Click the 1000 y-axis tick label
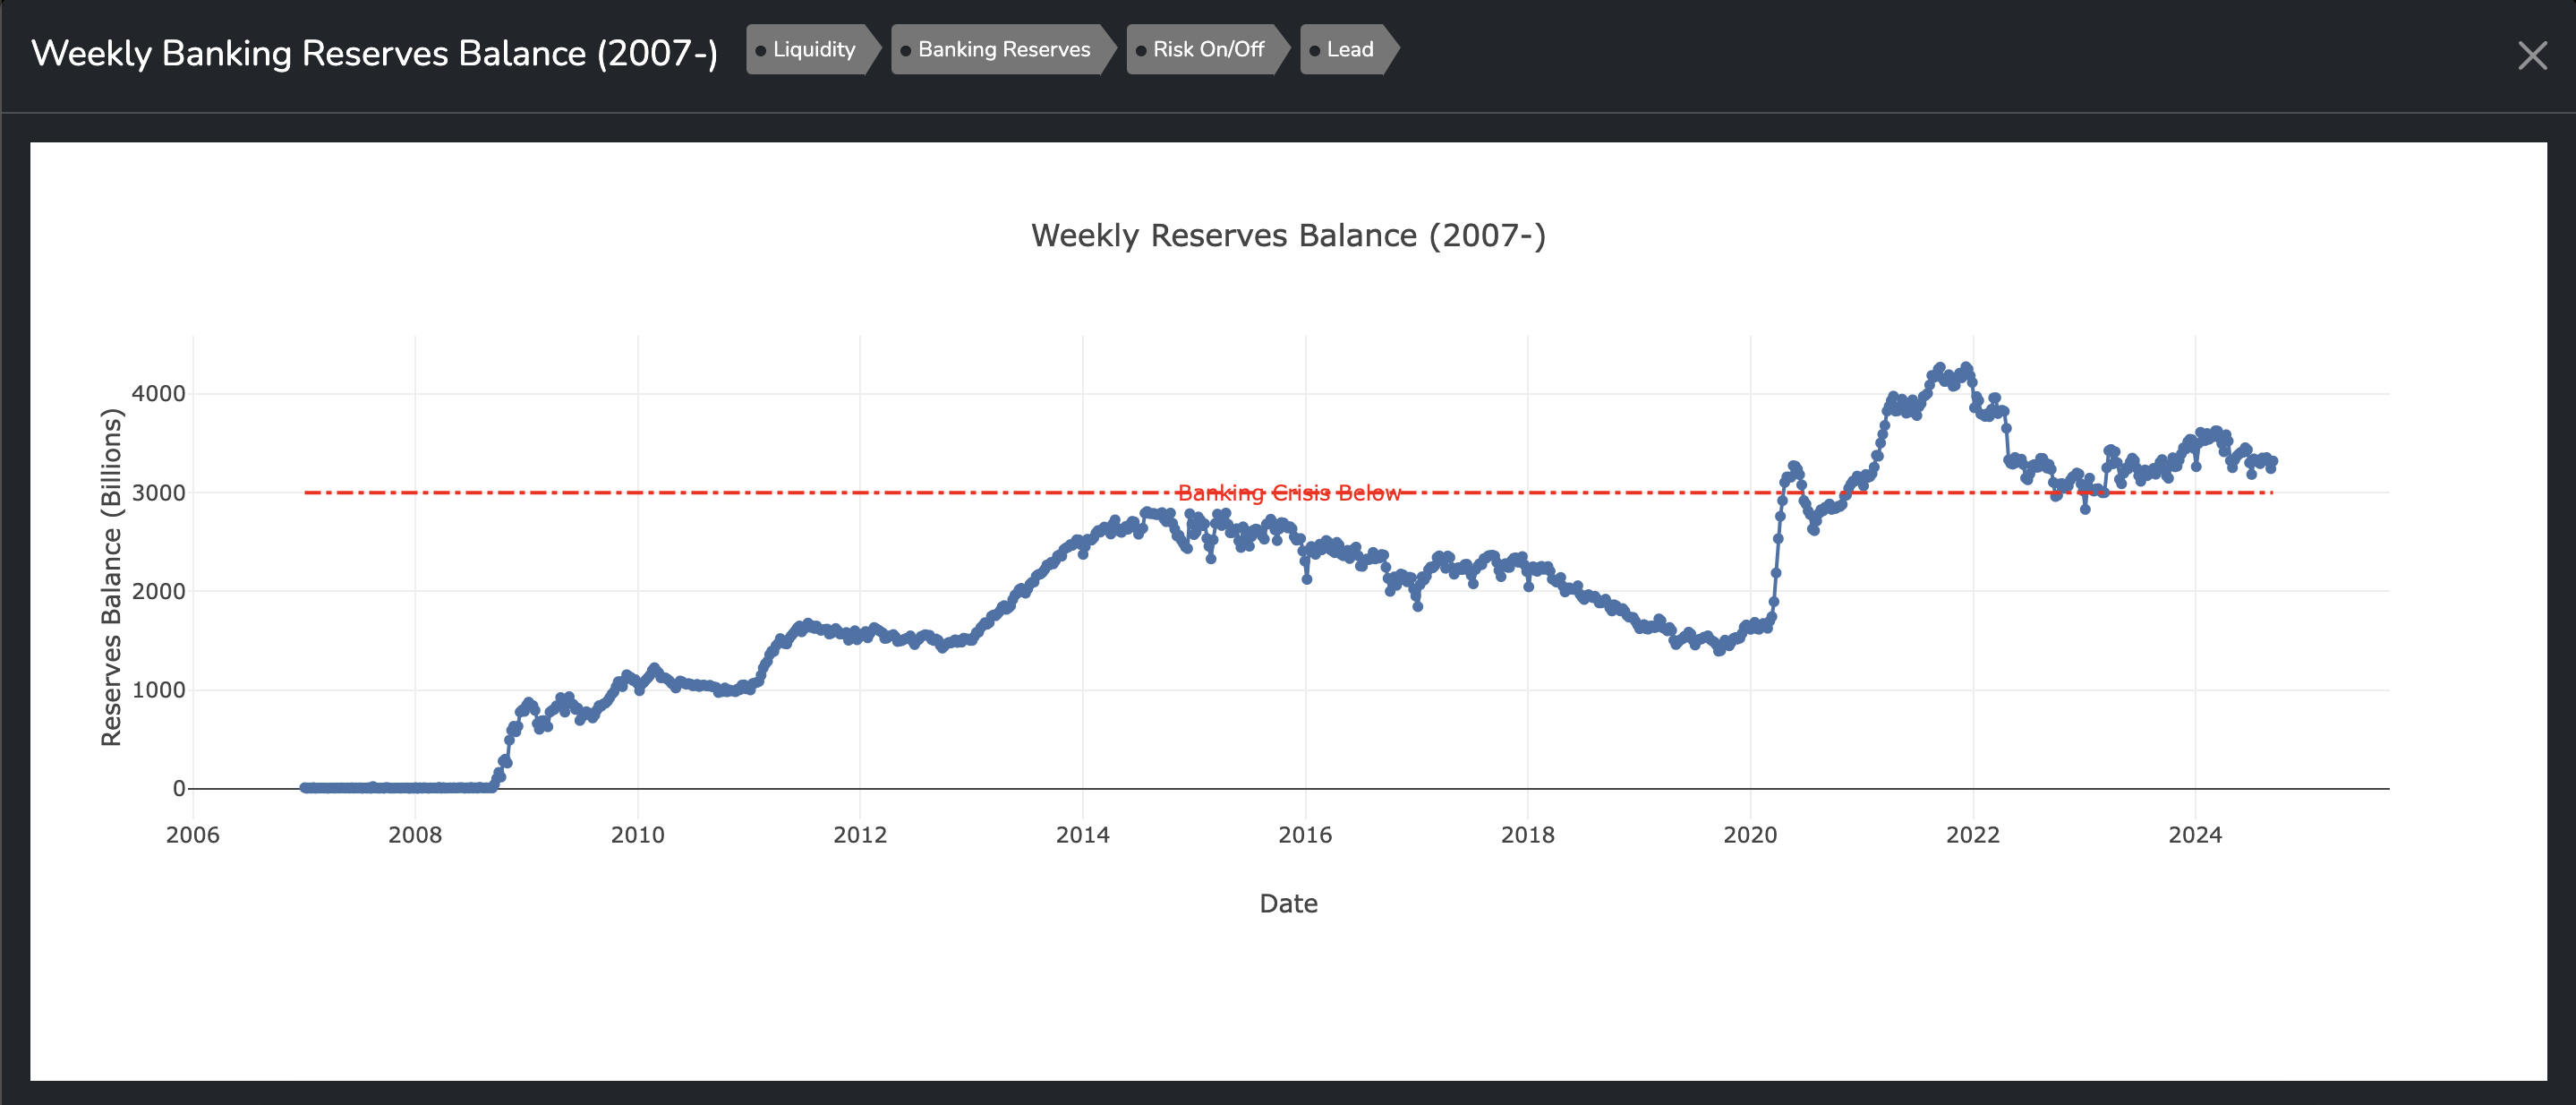The image size is (2576, 1105). point(158,690)
